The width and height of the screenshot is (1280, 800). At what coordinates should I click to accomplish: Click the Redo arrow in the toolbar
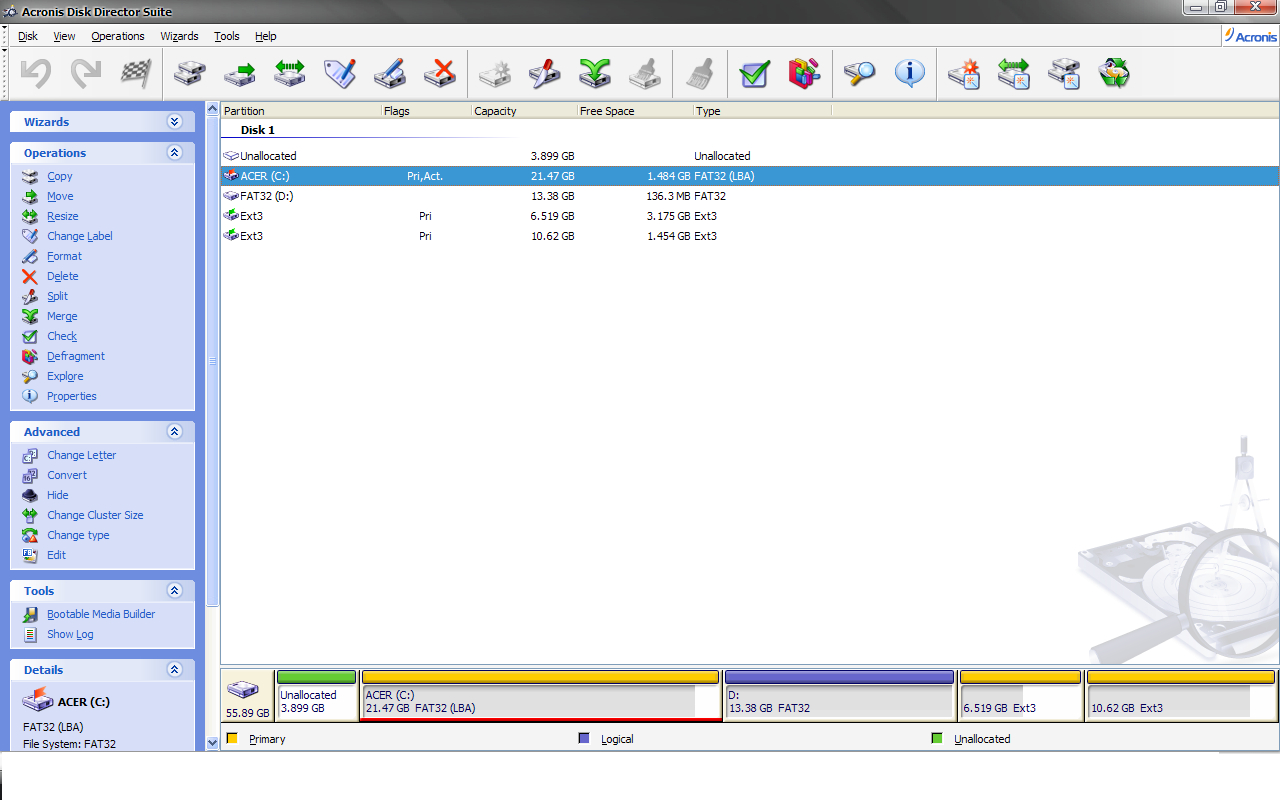[x=86, y=73]
